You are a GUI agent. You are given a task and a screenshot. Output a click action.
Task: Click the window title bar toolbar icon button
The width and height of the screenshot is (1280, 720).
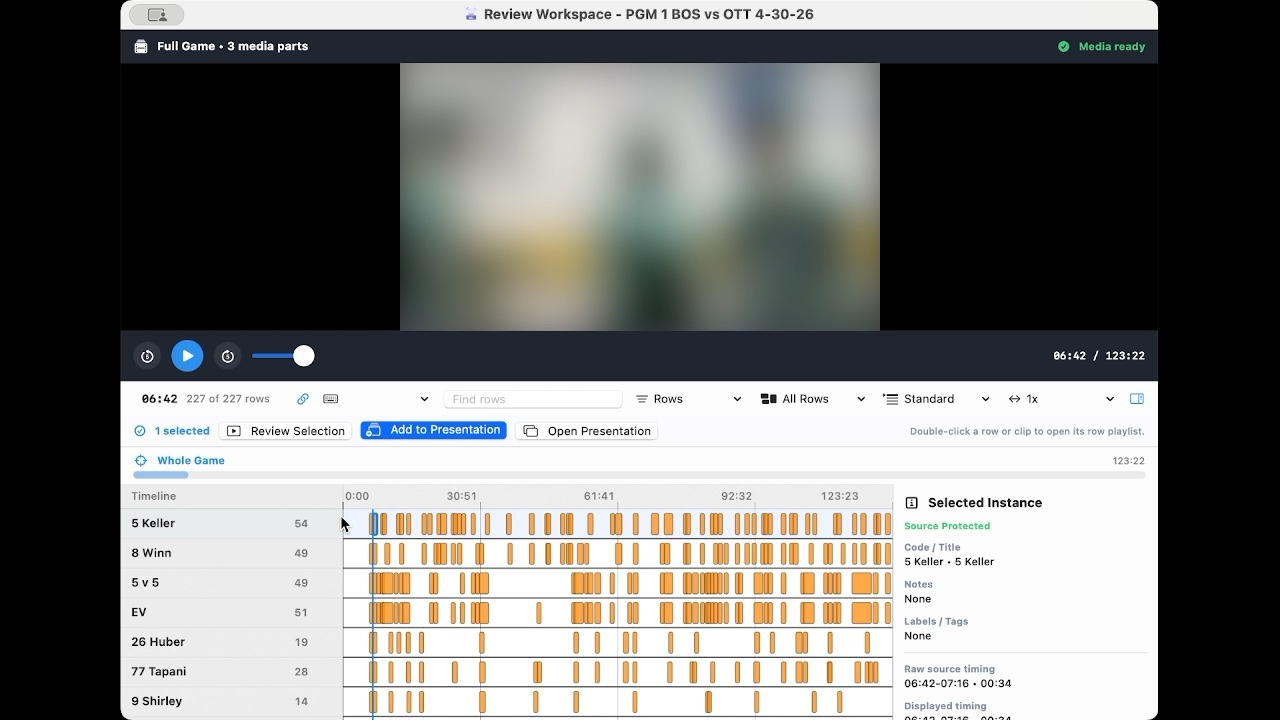(x=157, y=15)
